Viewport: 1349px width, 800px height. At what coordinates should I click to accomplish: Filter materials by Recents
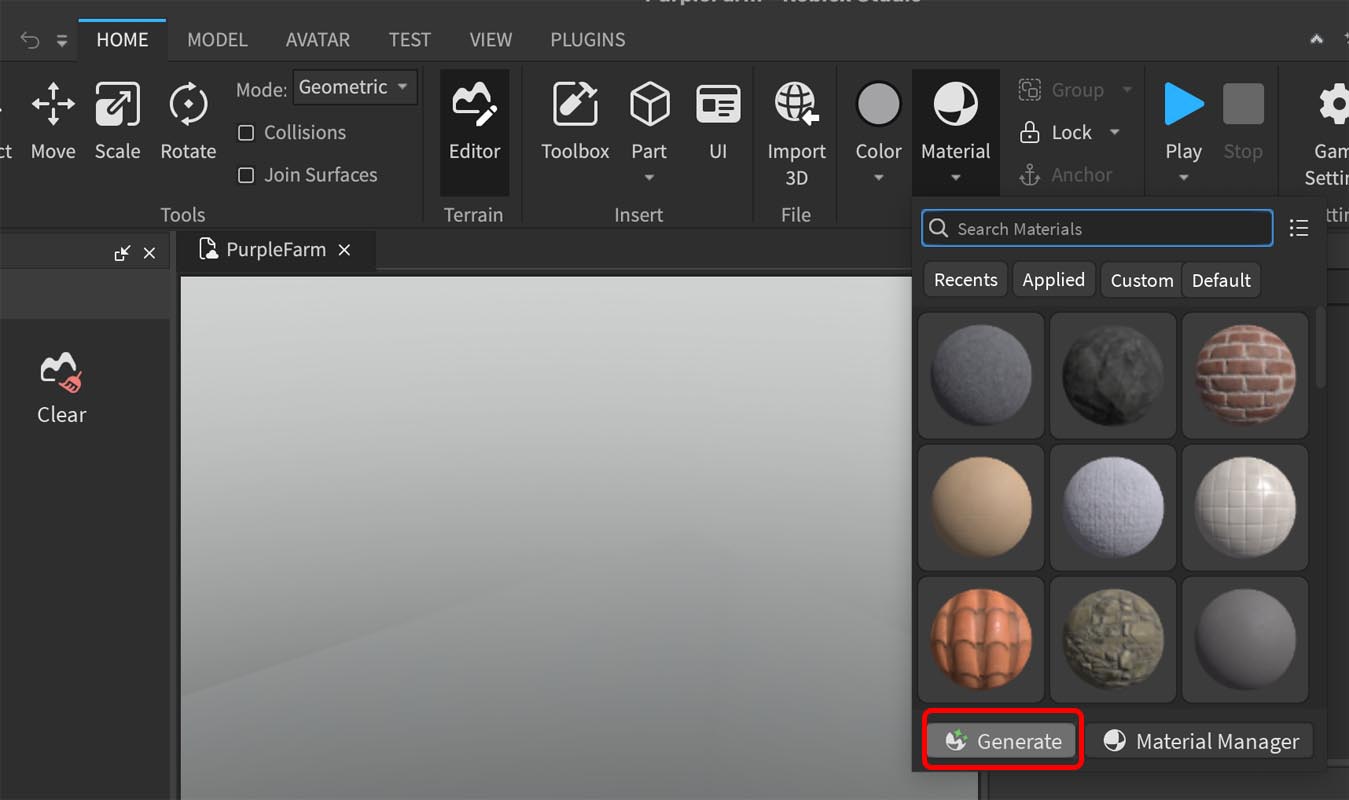(x=965, y=280)
